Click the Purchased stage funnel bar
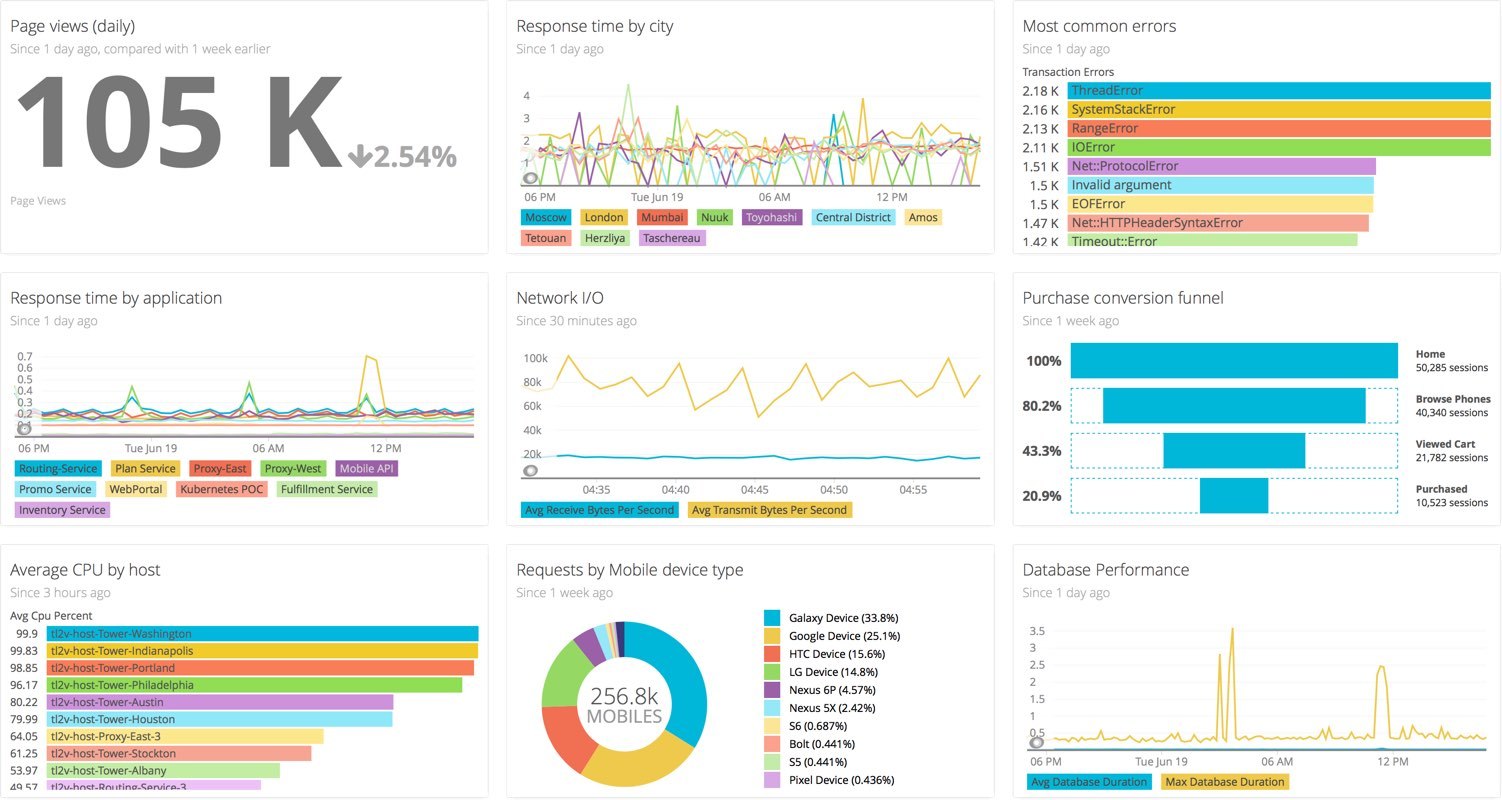The height and width of the screenshot is (800, 1502). pyautogui.click(x=1236, y=495)
